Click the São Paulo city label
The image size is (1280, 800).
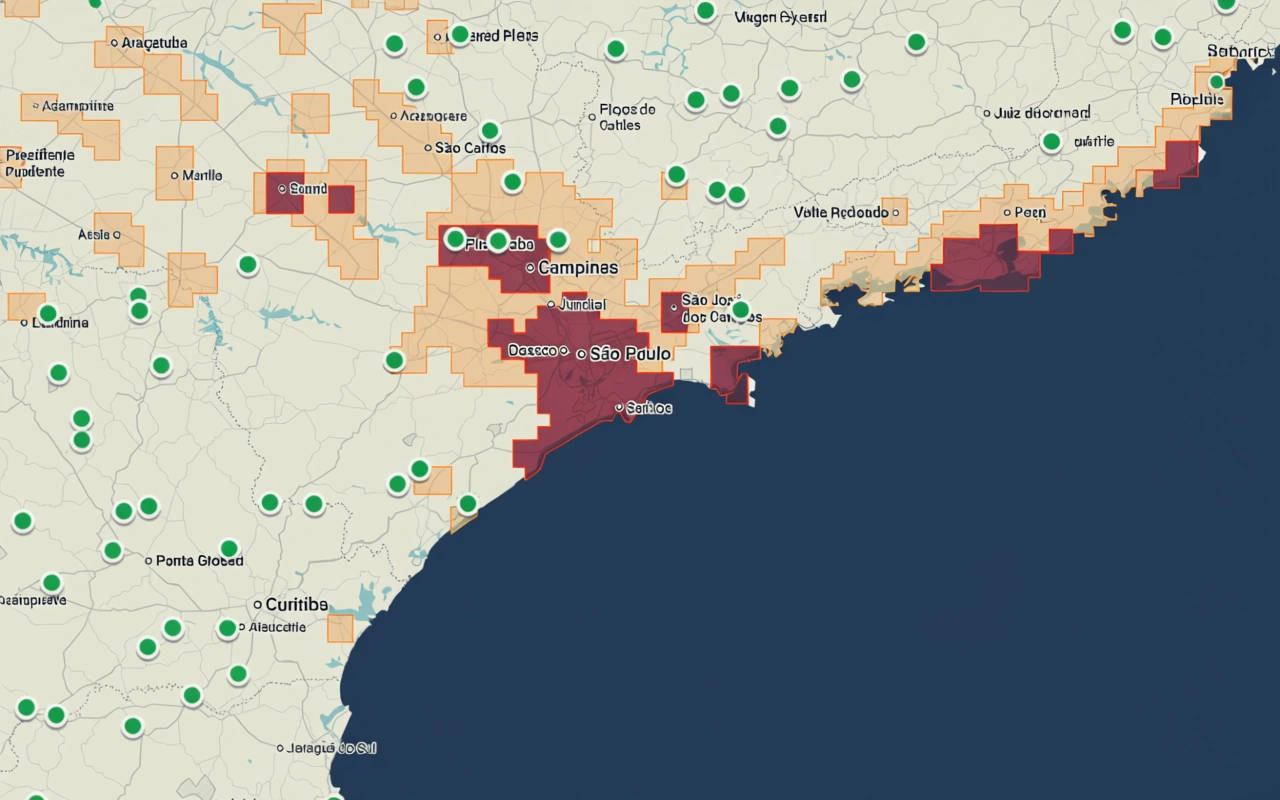(630, 354)
